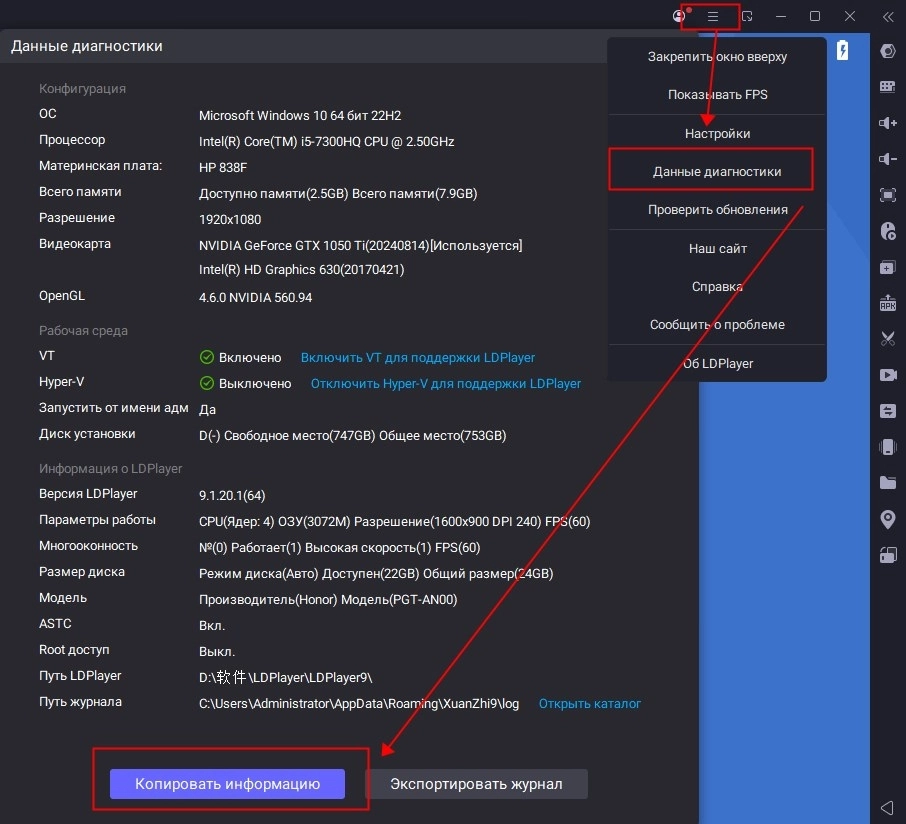Click the keyboard mapping icon in sidebar
The width and height of the screenshot is (906, 824).
click(887, 86)
